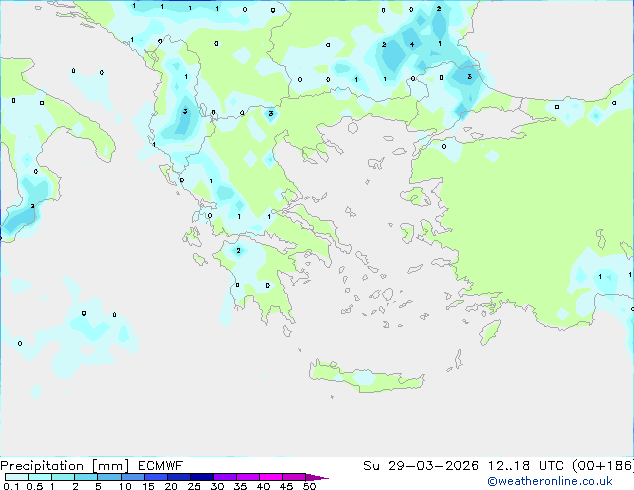Click the "[mm]" unit label
This screenshot has width=634, height=490.
coord(110,466)
